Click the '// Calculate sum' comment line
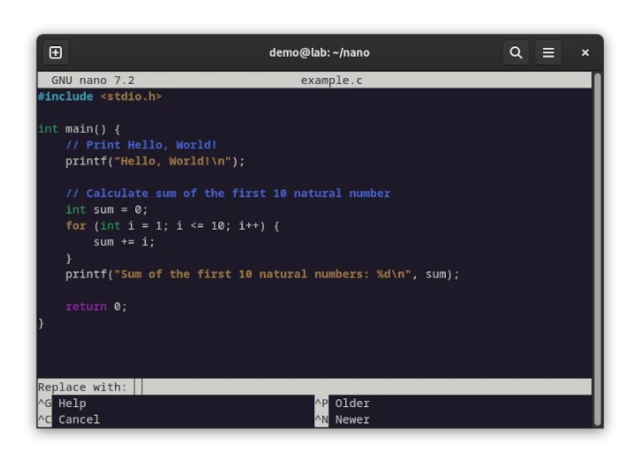The width and height of the screenshot is (640, 467). 228,193
